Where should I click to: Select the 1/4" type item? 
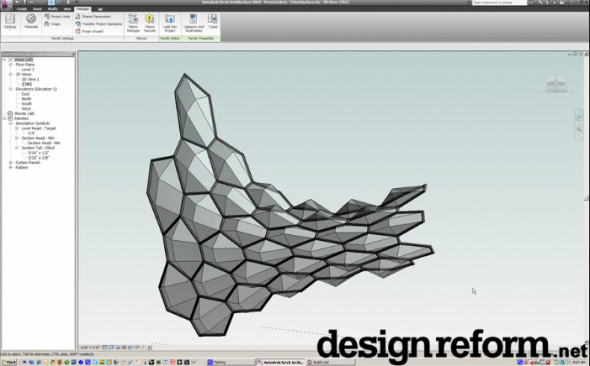pos(31,133)
